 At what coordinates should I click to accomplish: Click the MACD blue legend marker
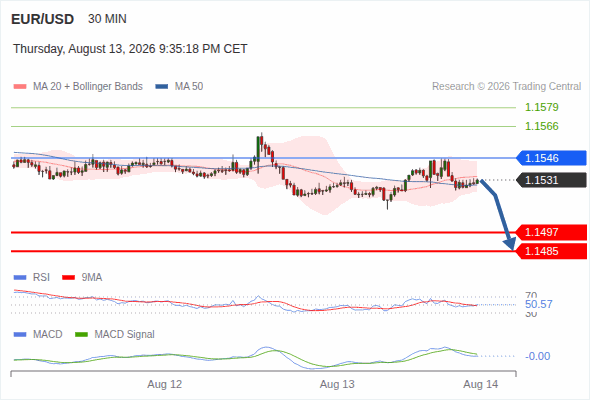click(20, 334)
